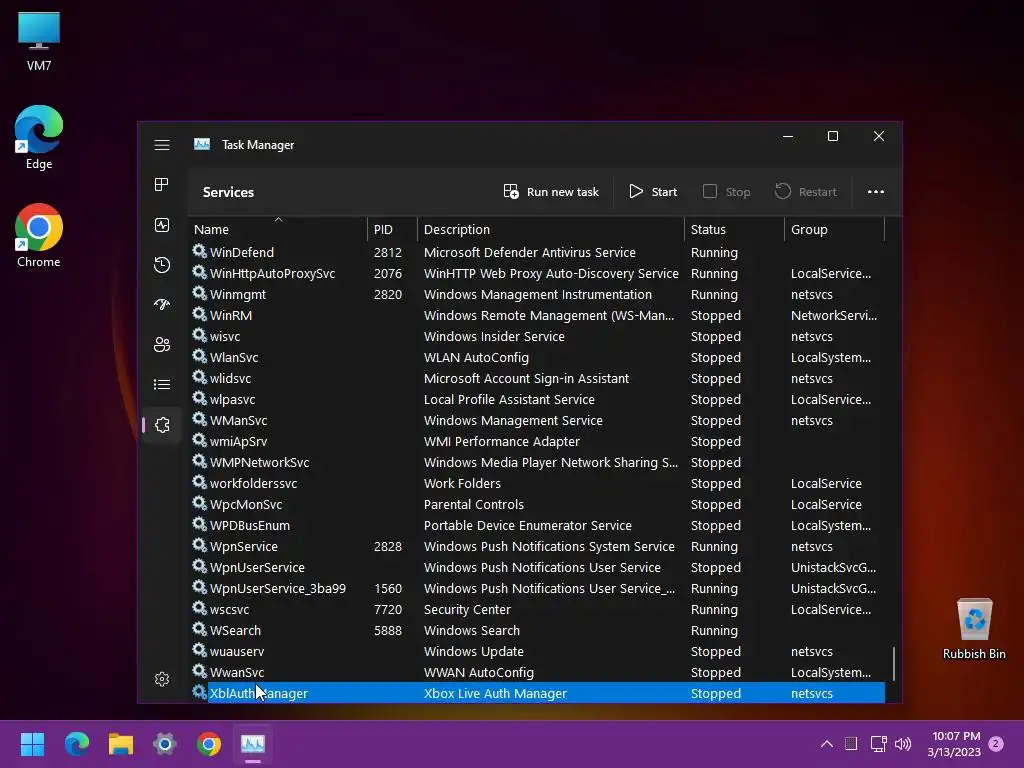The height and width of the screenshot is (768, 1024).
Task: Open Task Manager settings gear
Action: [x=162, y=679]
